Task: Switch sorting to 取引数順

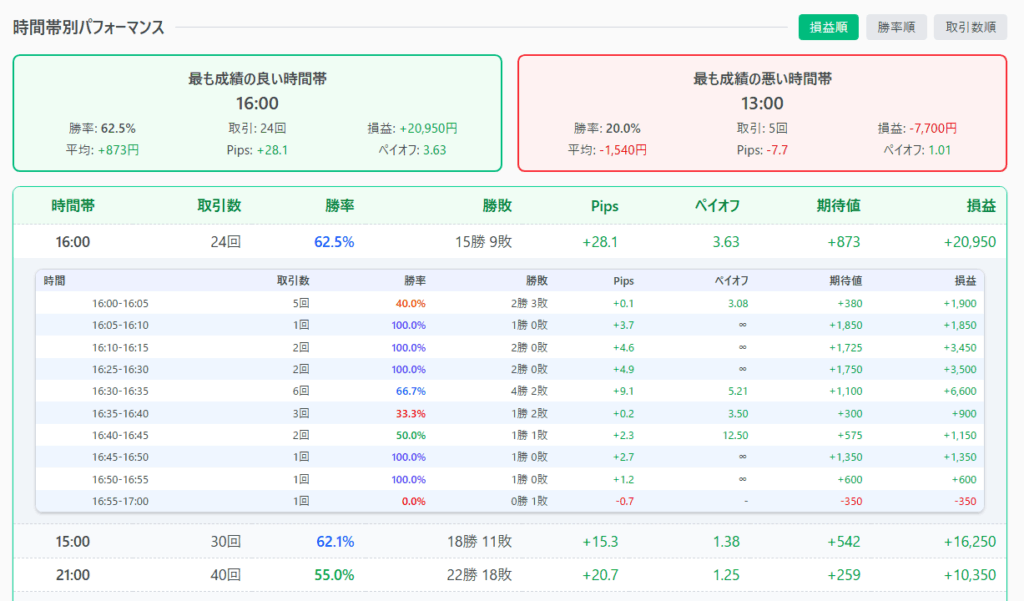Action: [x=970, y=27]
